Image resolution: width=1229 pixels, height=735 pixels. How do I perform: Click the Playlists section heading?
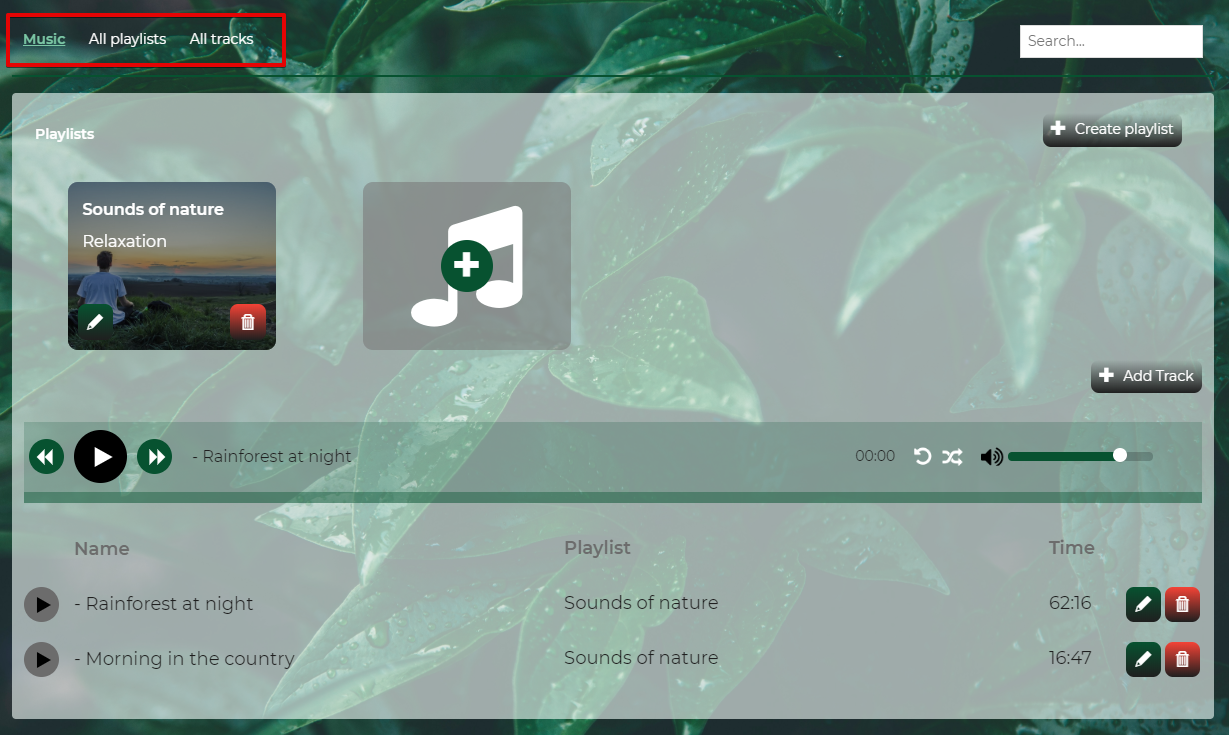coord(65,134)
